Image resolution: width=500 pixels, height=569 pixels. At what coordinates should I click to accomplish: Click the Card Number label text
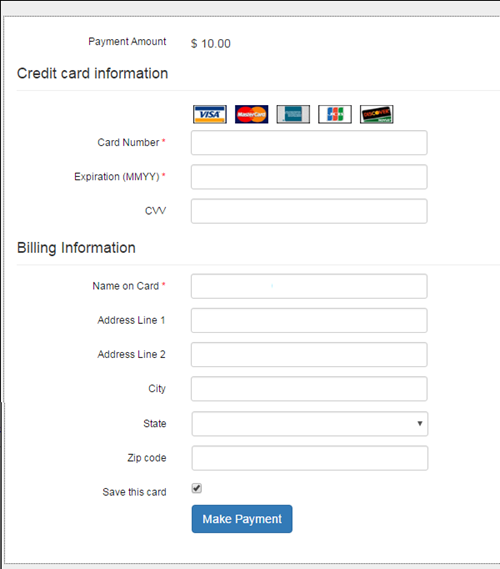(x=128, y=142)
